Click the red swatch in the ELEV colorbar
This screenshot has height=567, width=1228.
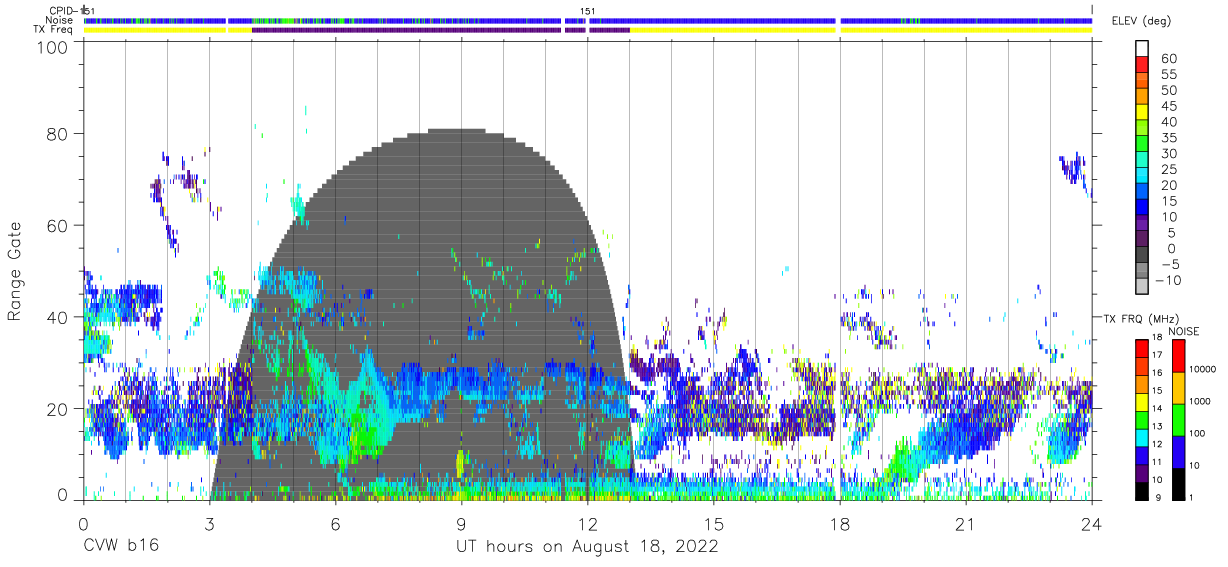(x=1141, y=65)
